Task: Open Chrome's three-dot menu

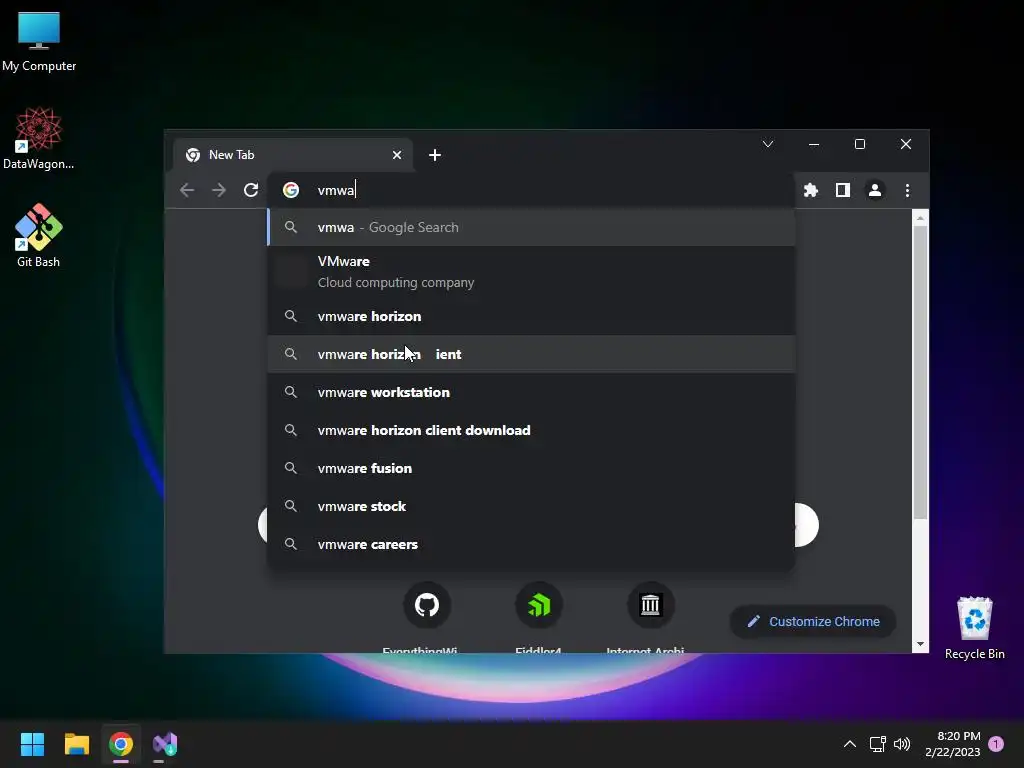Action: [907, 190]
